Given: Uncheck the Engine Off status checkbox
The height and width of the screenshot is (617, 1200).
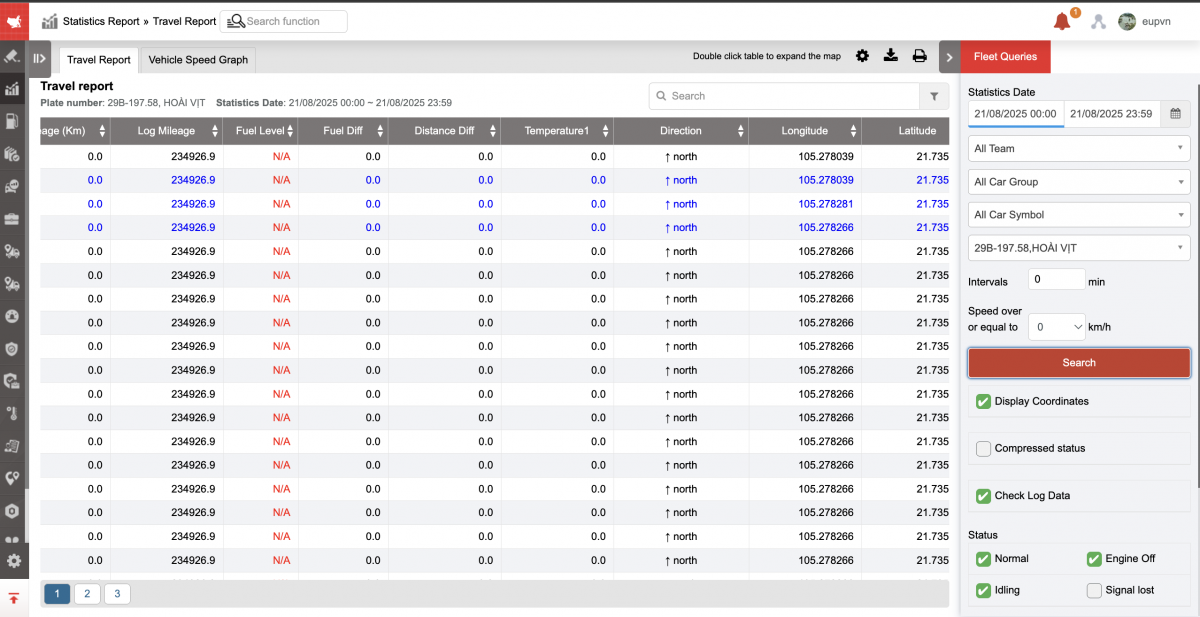Looking at the screenshot, I should click(x=1094, y=559).
